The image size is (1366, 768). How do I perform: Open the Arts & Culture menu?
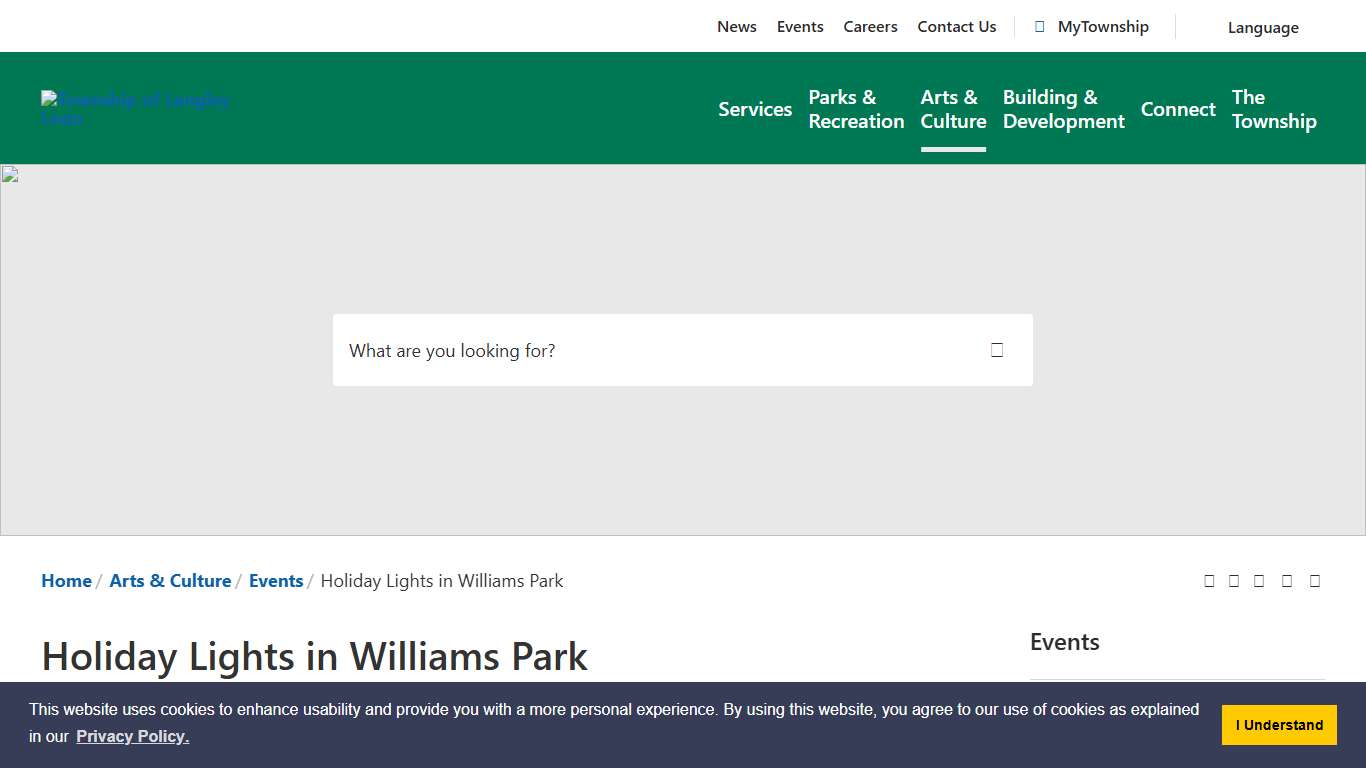point(953,109)
